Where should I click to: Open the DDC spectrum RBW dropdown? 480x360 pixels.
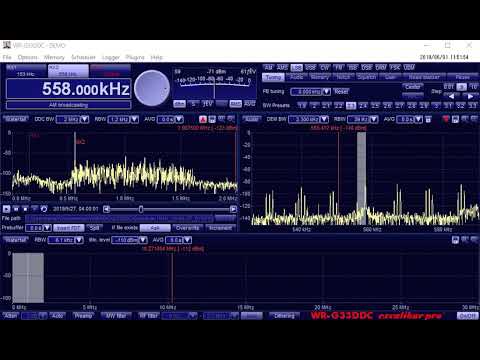click(135, 119)
